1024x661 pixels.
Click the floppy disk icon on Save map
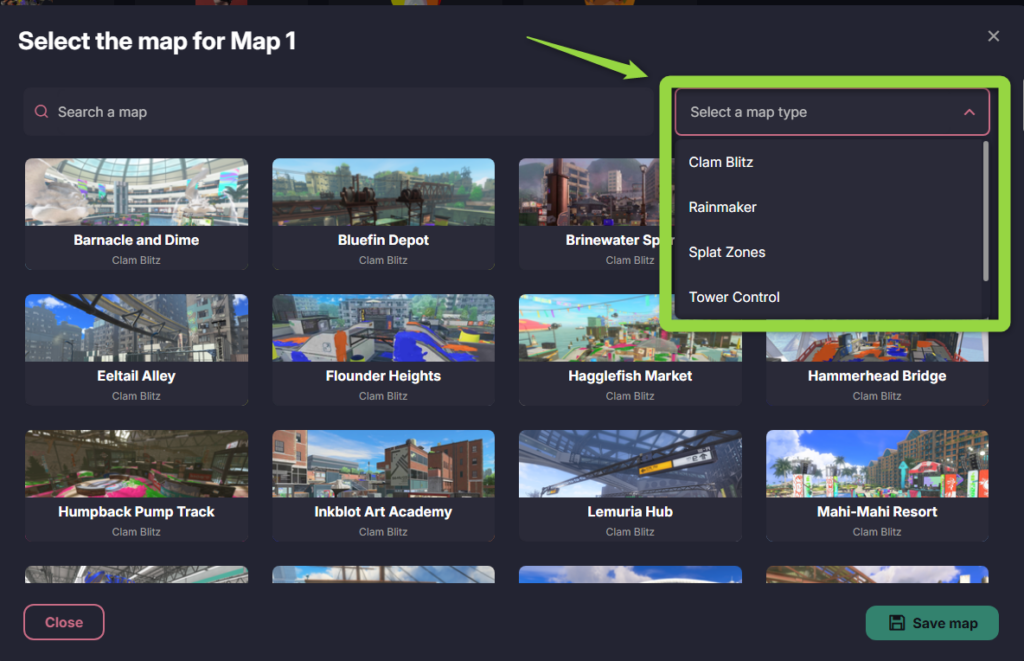pos(897,623)
